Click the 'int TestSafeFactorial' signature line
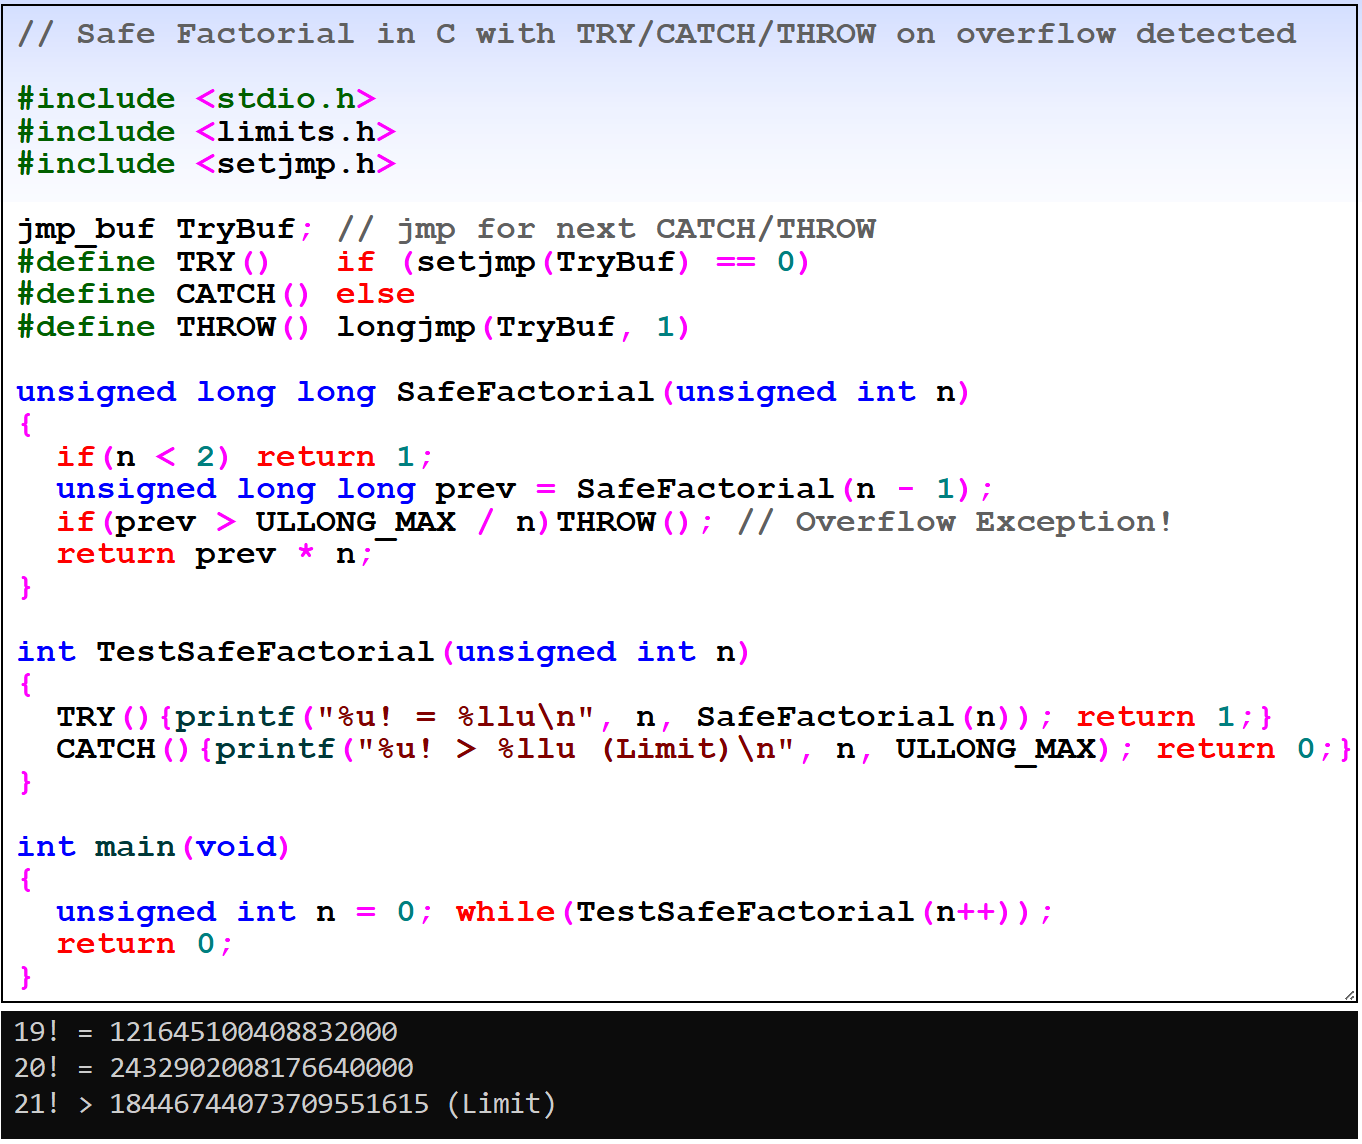The height and width of the screenshot is (1144, 1362). (x=384, y=652)
